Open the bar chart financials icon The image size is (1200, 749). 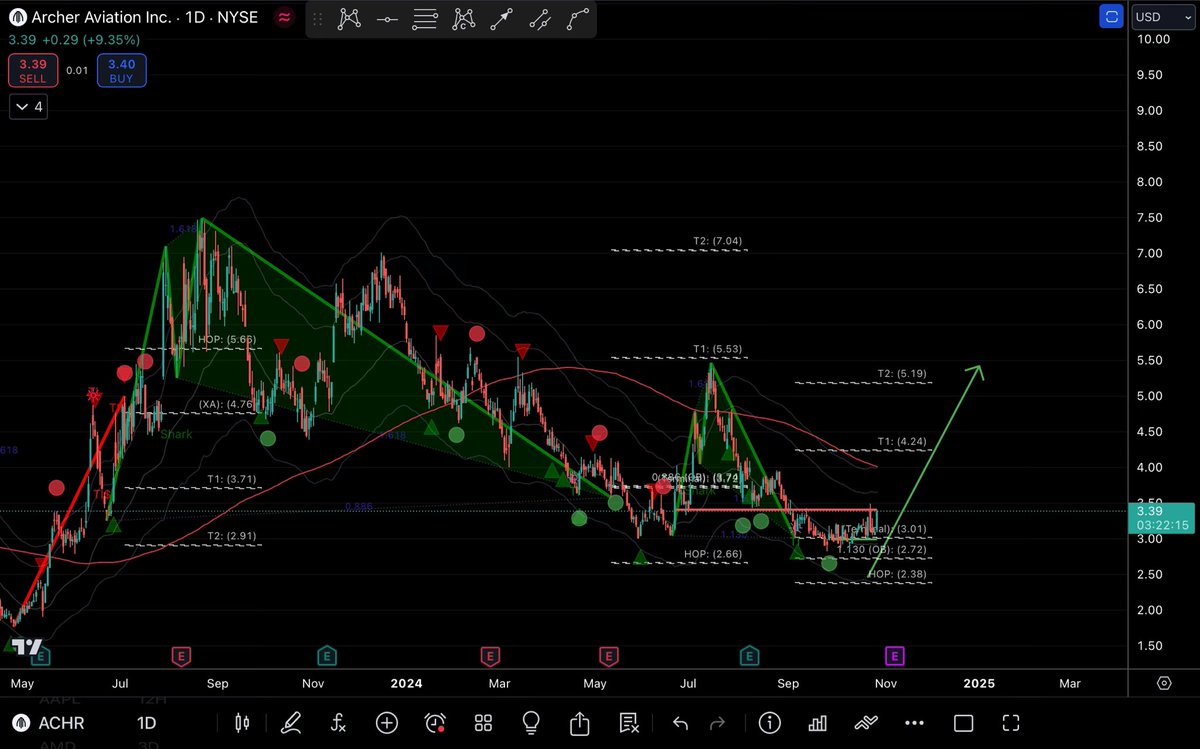click(x=817, y=722)
